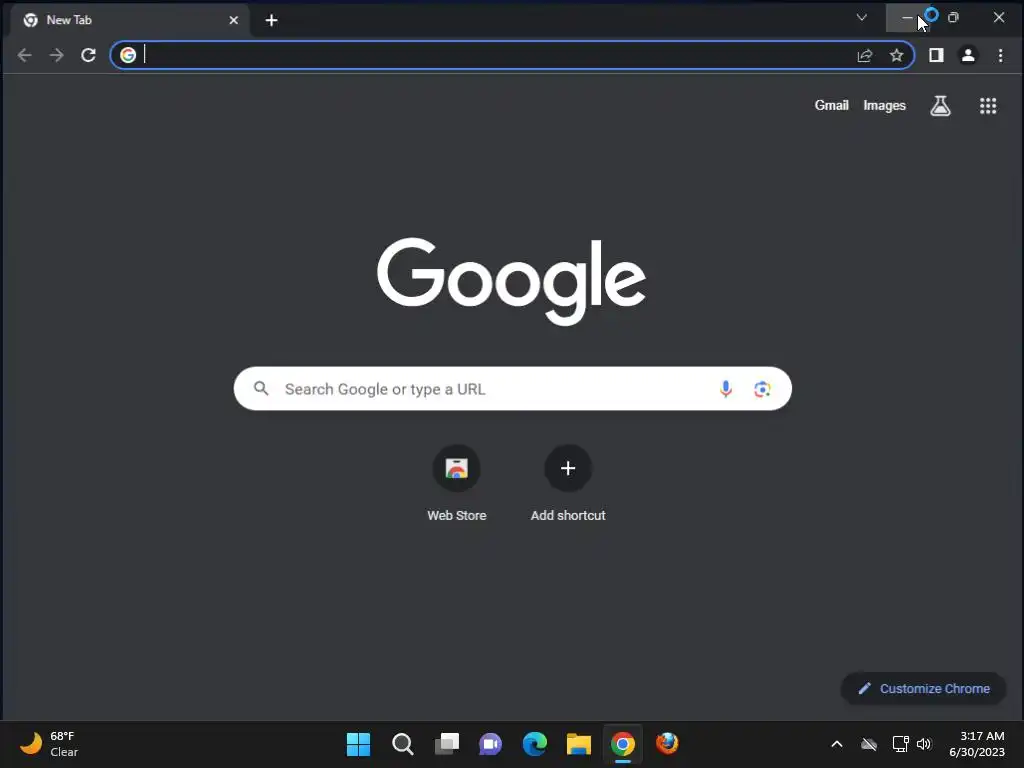Image resolution: width=1024 pixels, height=768 pixels.
Task: Open the side panel icon
Action: point(936,56)
